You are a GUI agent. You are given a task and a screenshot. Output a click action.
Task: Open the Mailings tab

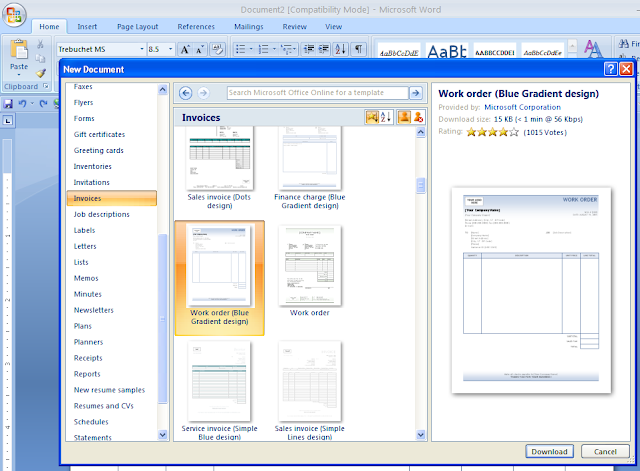tap(249, 27)
